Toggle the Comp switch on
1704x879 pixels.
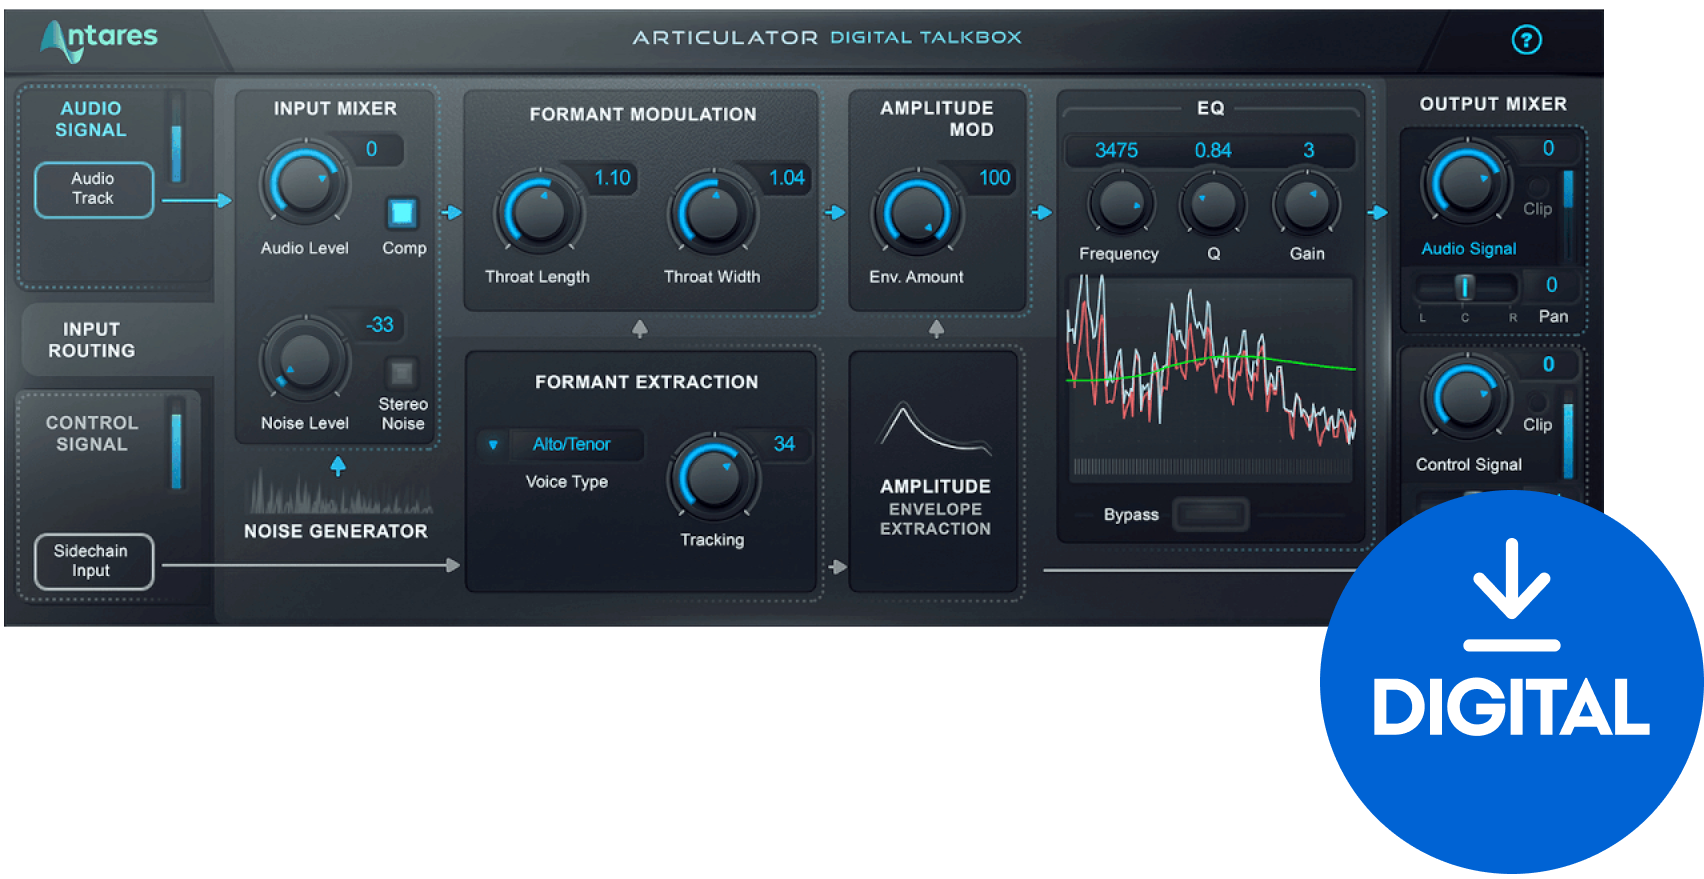[x=402, y=212]
